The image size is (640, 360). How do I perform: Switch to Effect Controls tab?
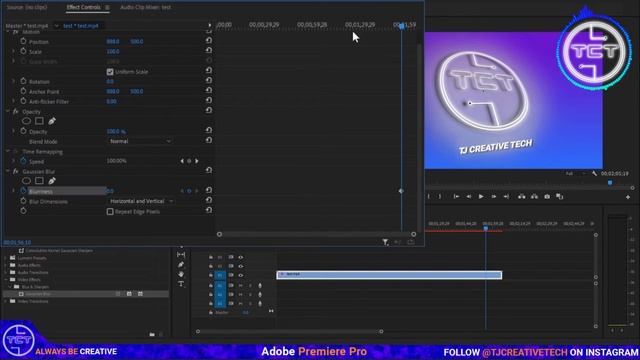pyautogui.click(x=83, y=7)
